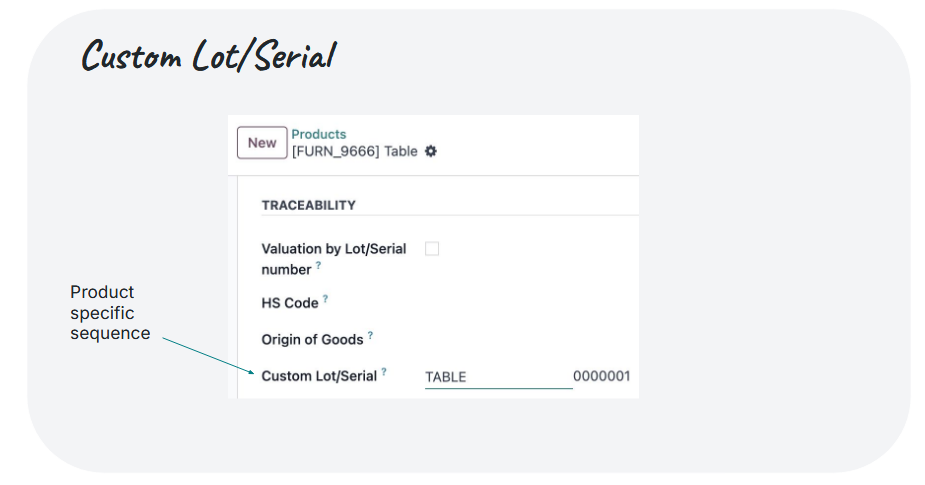Click the New button
The height and width of the screenshot is (485, 925).
coord(262,143)
